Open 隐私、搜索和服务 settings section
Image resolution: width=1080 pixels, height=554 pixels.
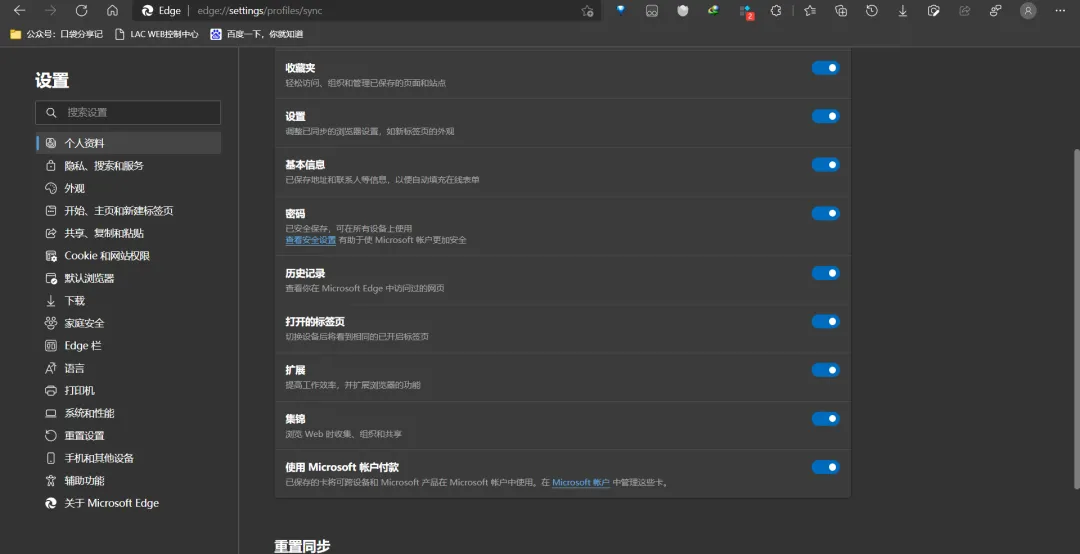click(x=128, y=165)
